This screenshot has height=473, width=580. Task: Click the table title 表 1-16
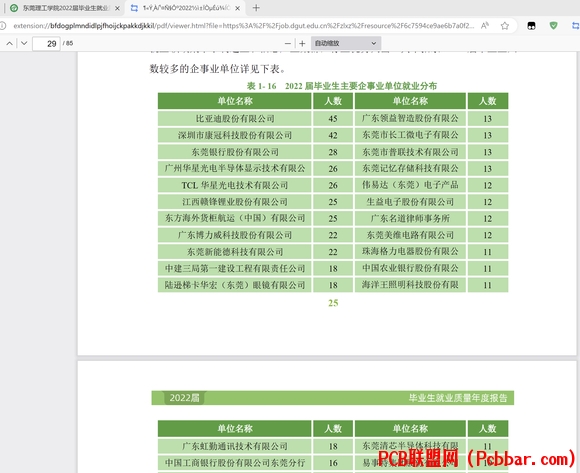click(x=341, y=86)
